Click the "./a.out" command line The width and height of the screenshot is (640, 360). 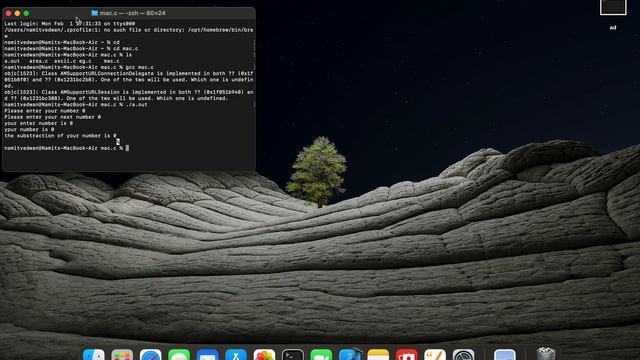[x=76, y=104]
